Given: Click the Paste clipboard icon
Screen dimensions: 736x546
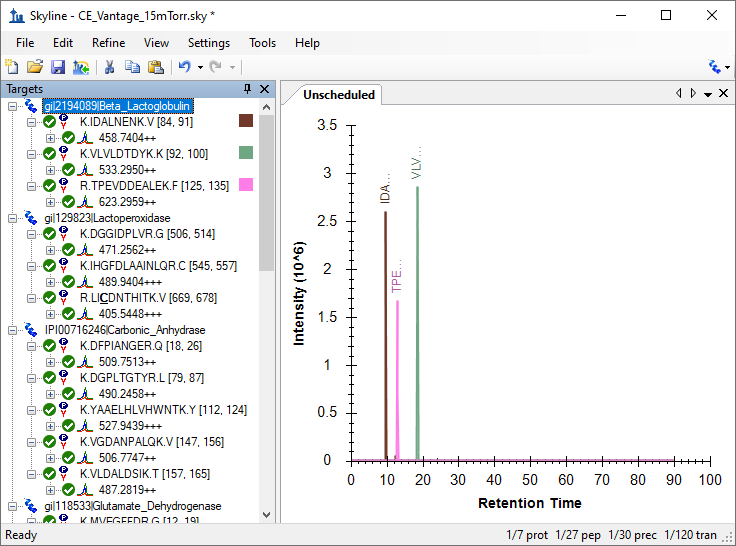Looking at the screenshot, I should [x=155, y=67].
